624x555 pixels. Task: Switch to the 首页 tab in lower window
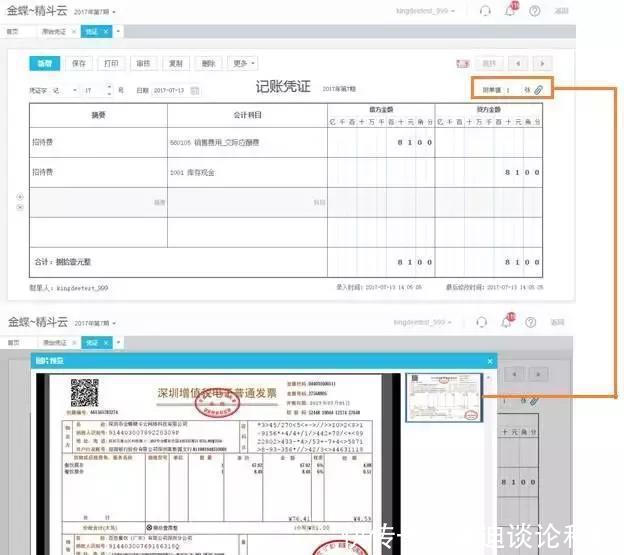[13, 343]
